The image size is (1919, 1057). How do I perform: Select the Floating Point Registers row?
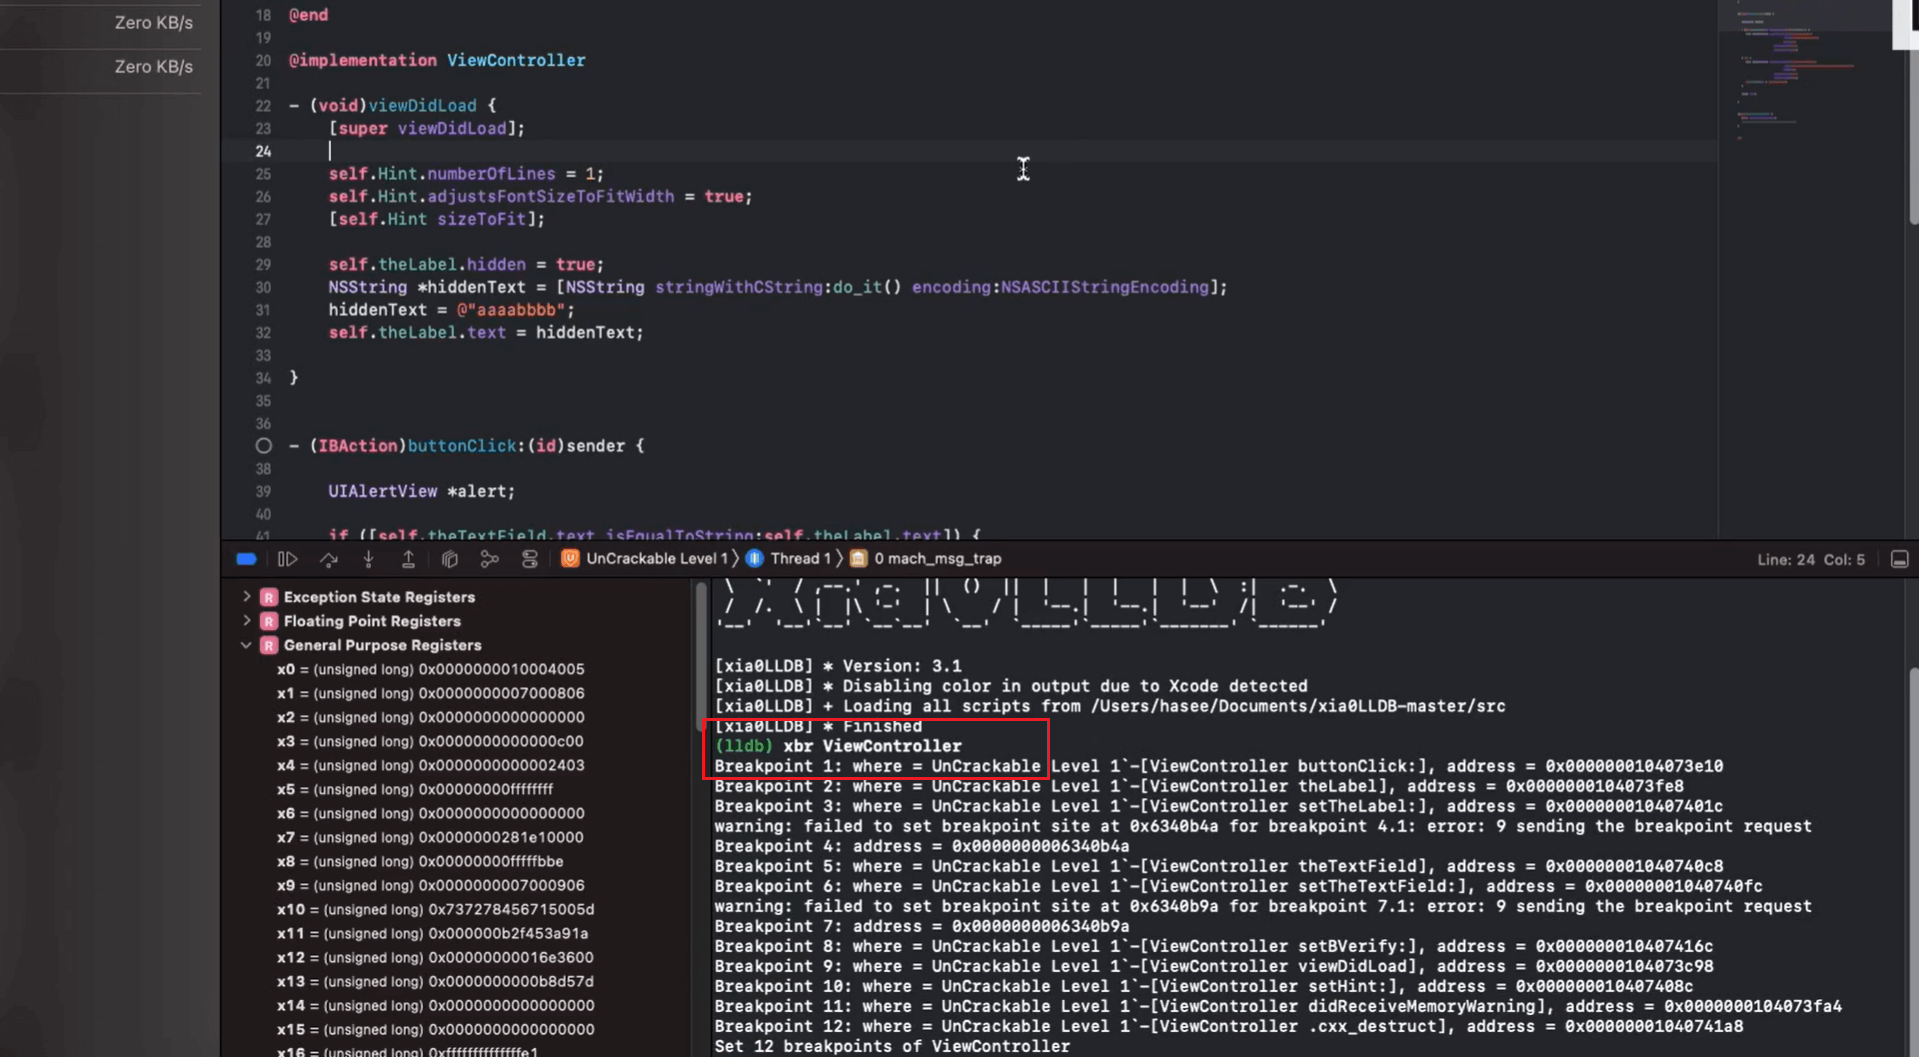372,621
